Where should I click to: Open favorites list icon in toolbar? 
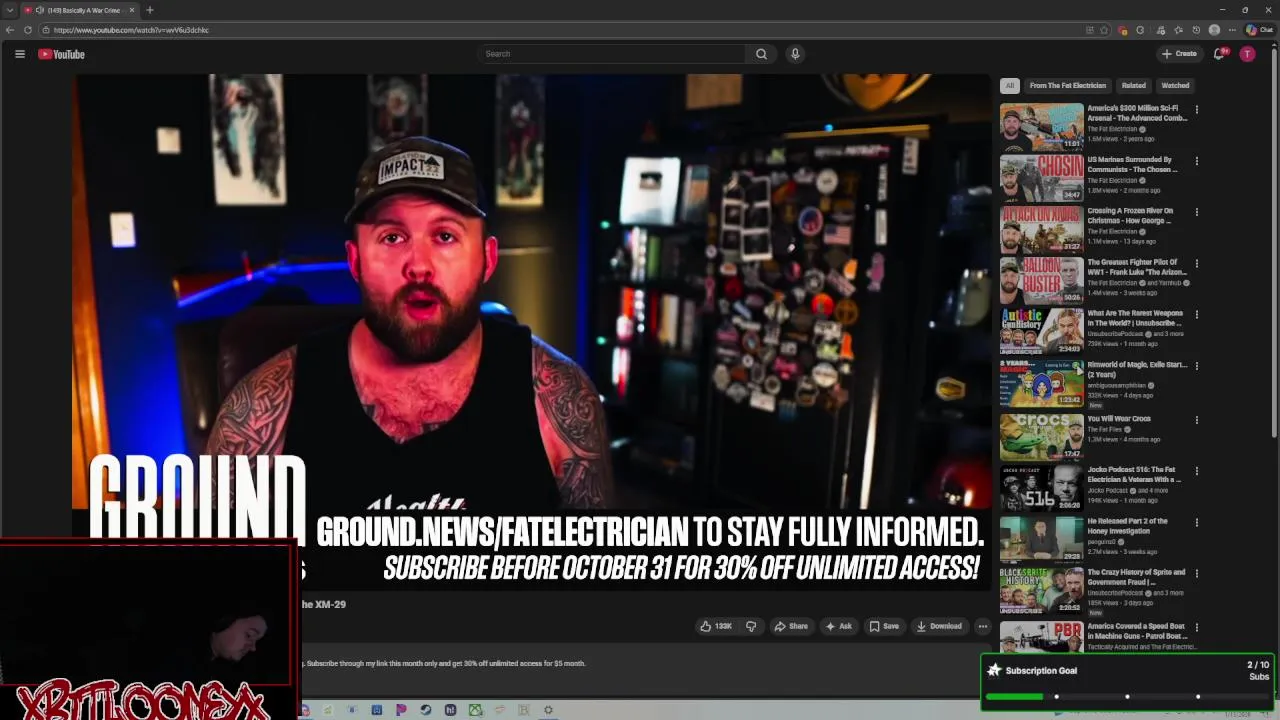[1178, 30]
